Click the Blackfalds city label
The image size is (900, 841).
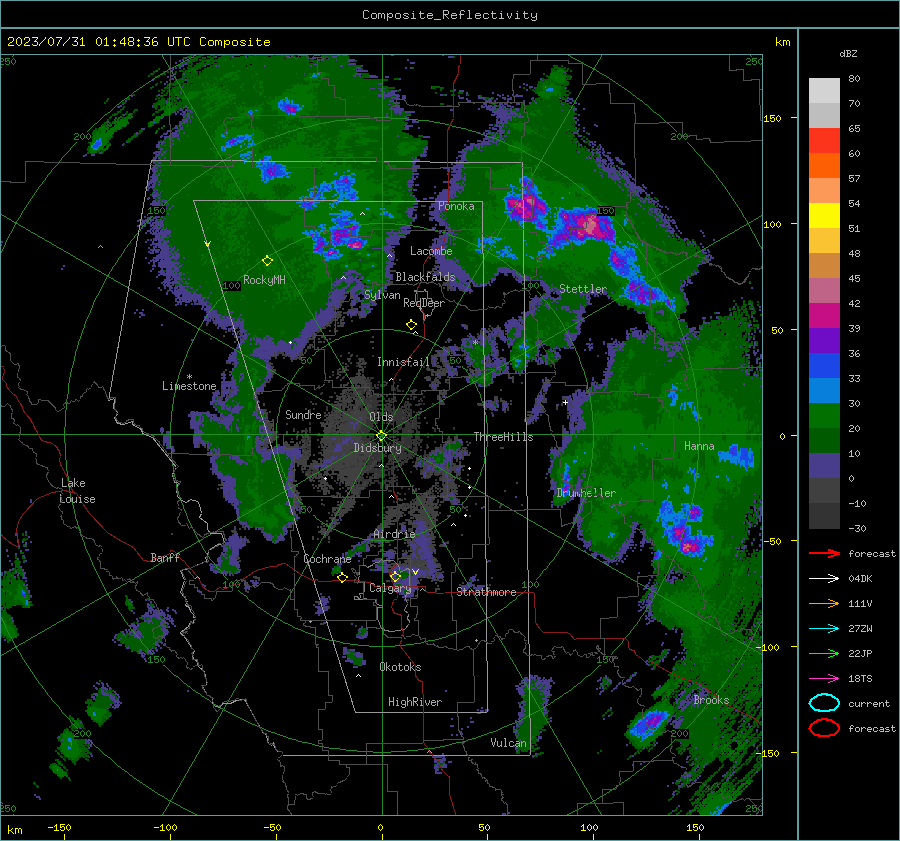click(425, 277)
